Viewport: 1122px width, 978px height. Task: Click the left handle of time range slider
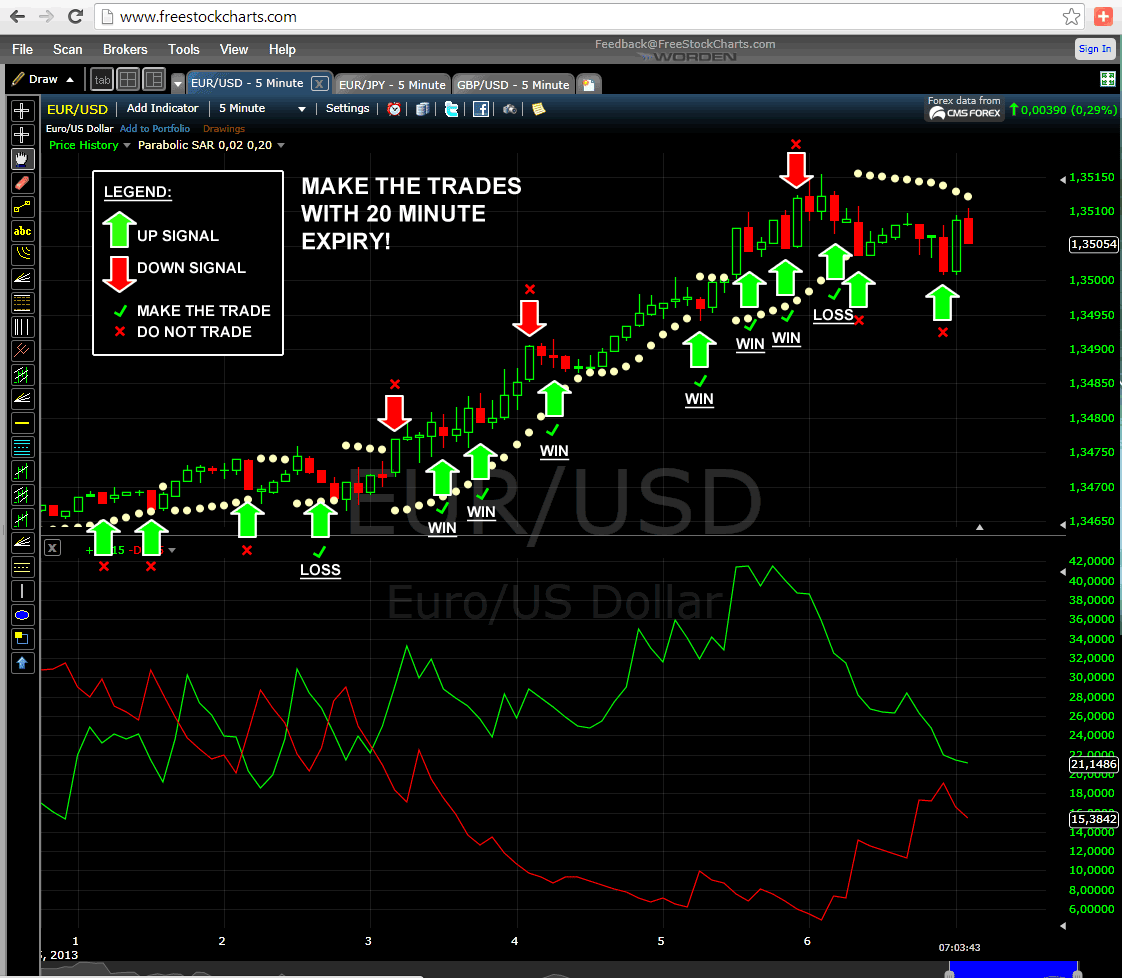[950, 973]
